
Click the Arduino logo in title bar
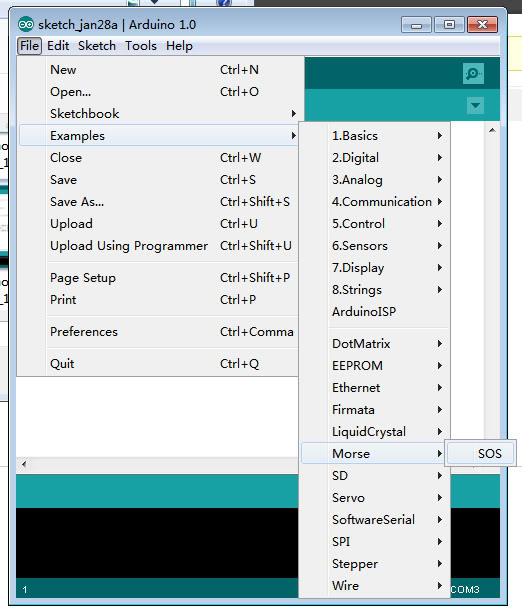click(26, 25)
